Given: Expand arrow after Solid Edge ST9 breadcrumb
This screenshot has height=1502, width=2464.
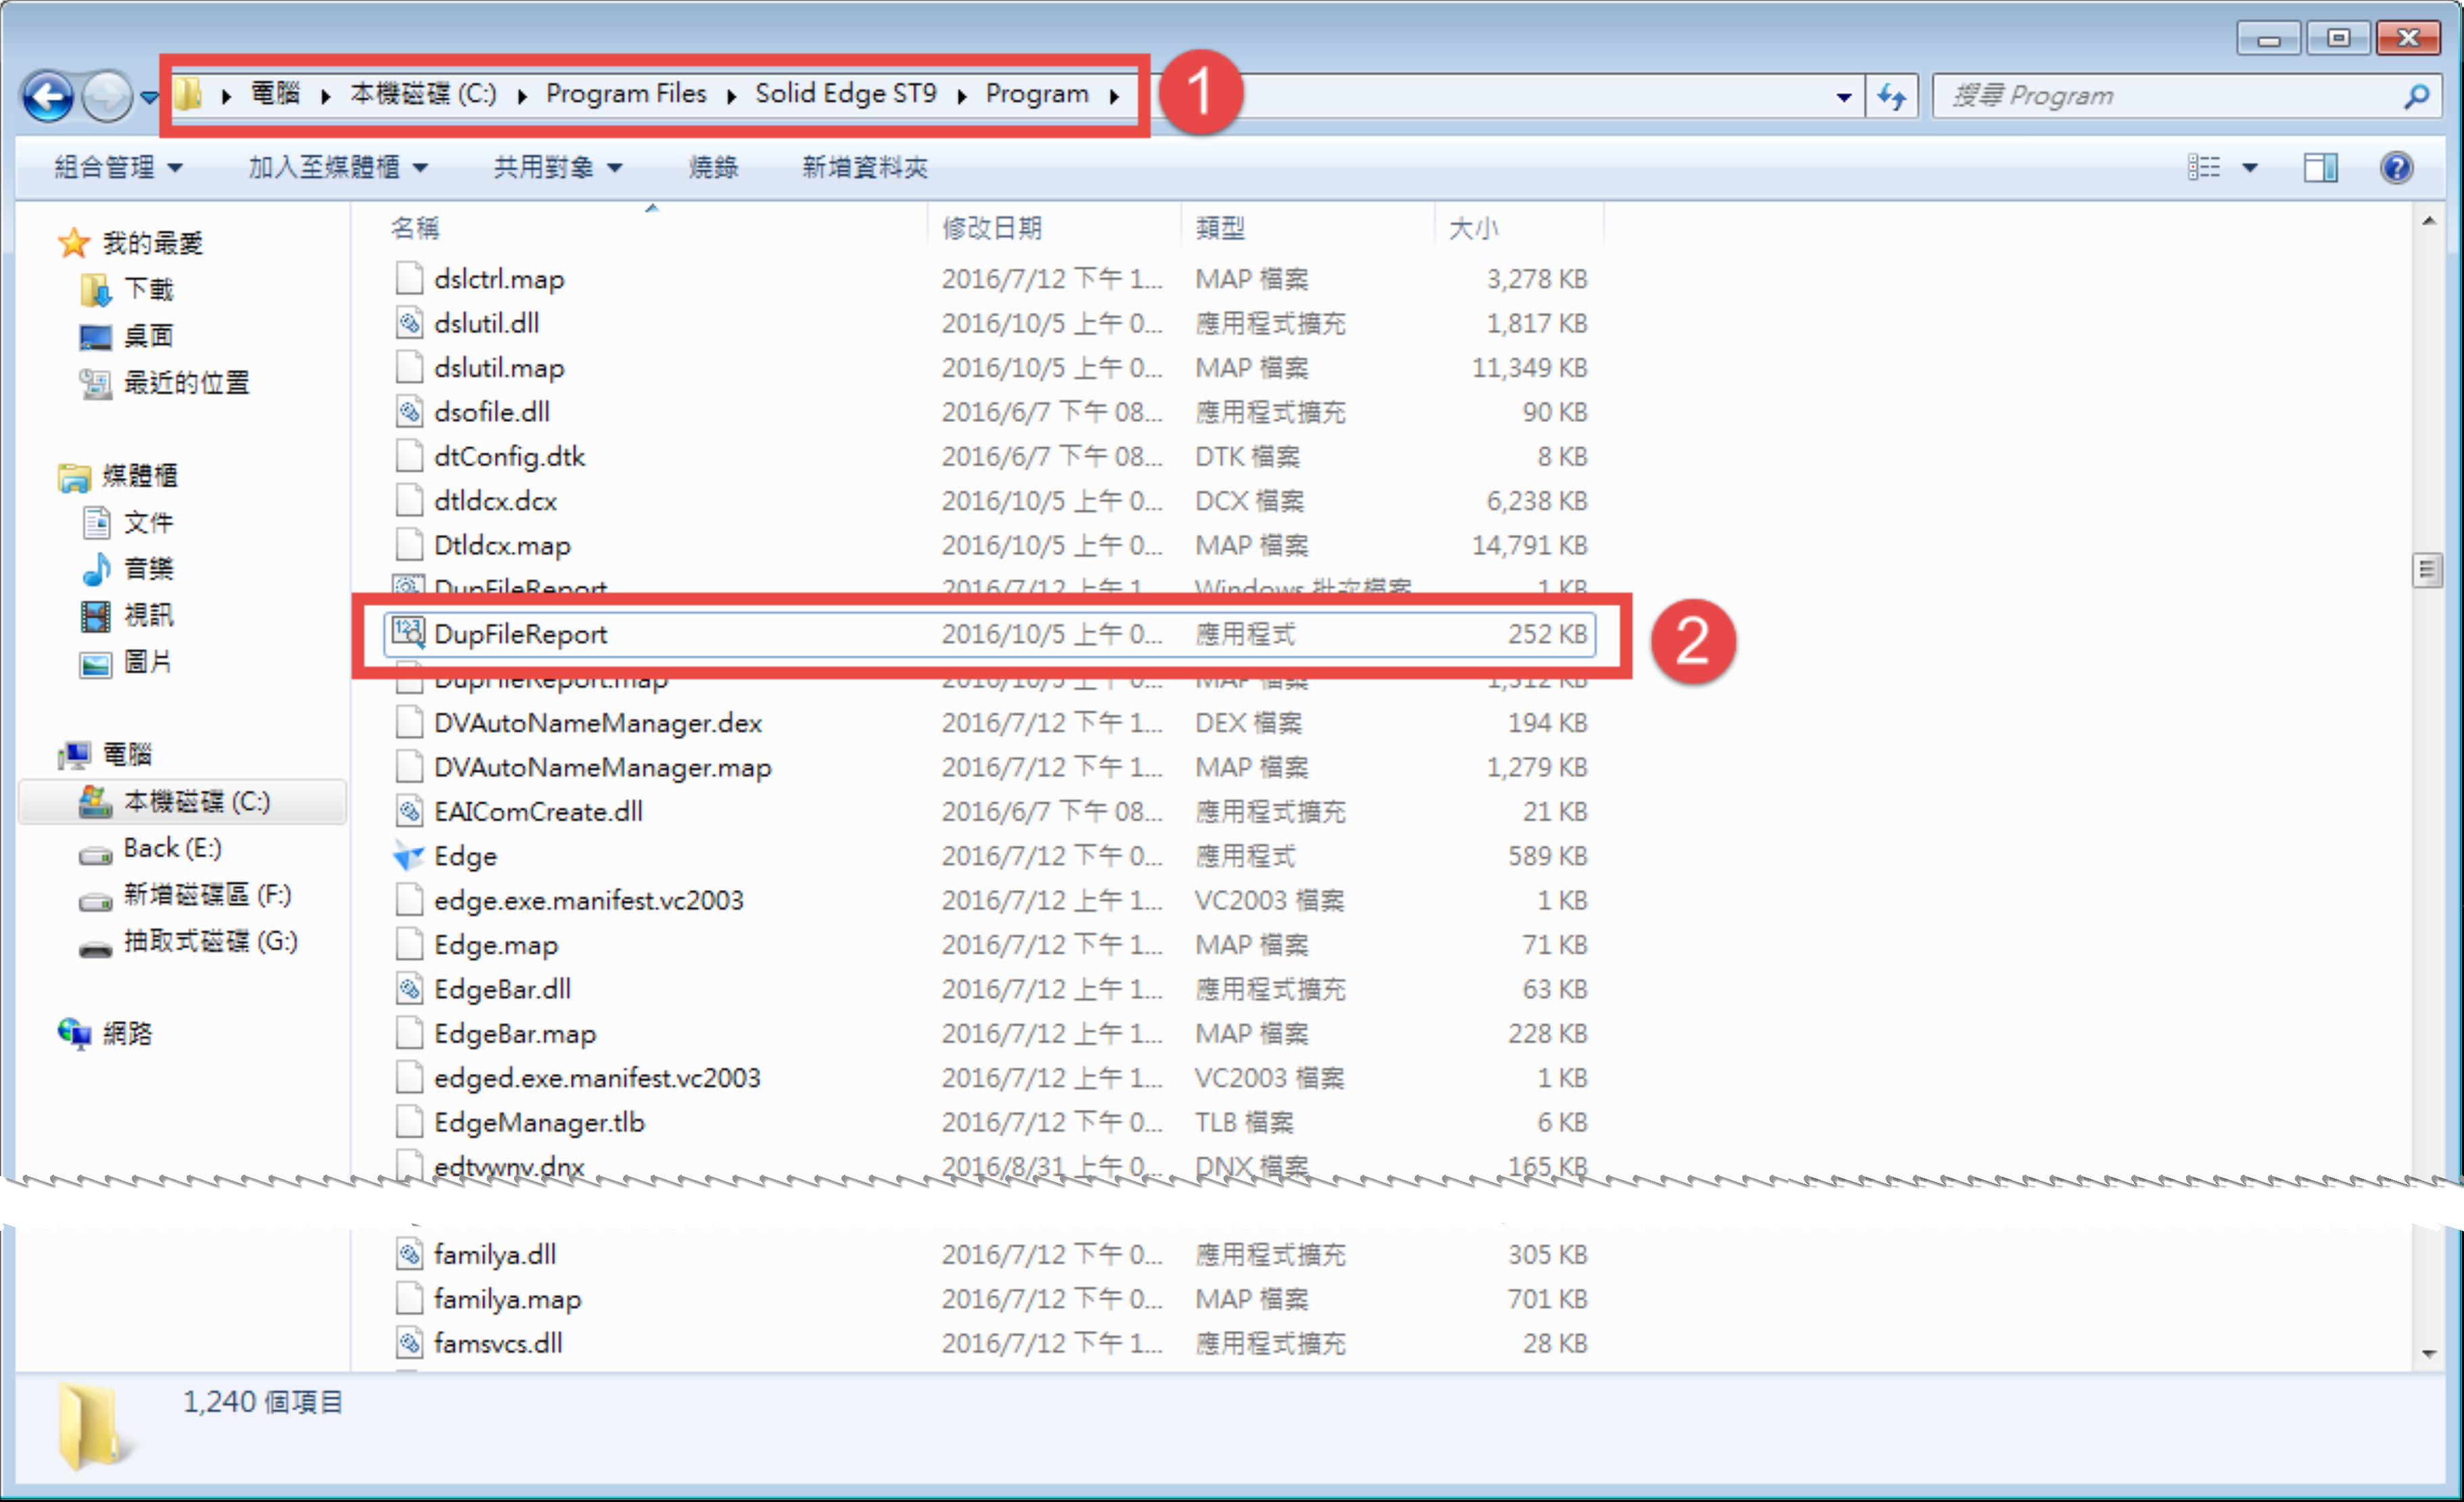Looking at the screenshot, I should pos(961,96).
